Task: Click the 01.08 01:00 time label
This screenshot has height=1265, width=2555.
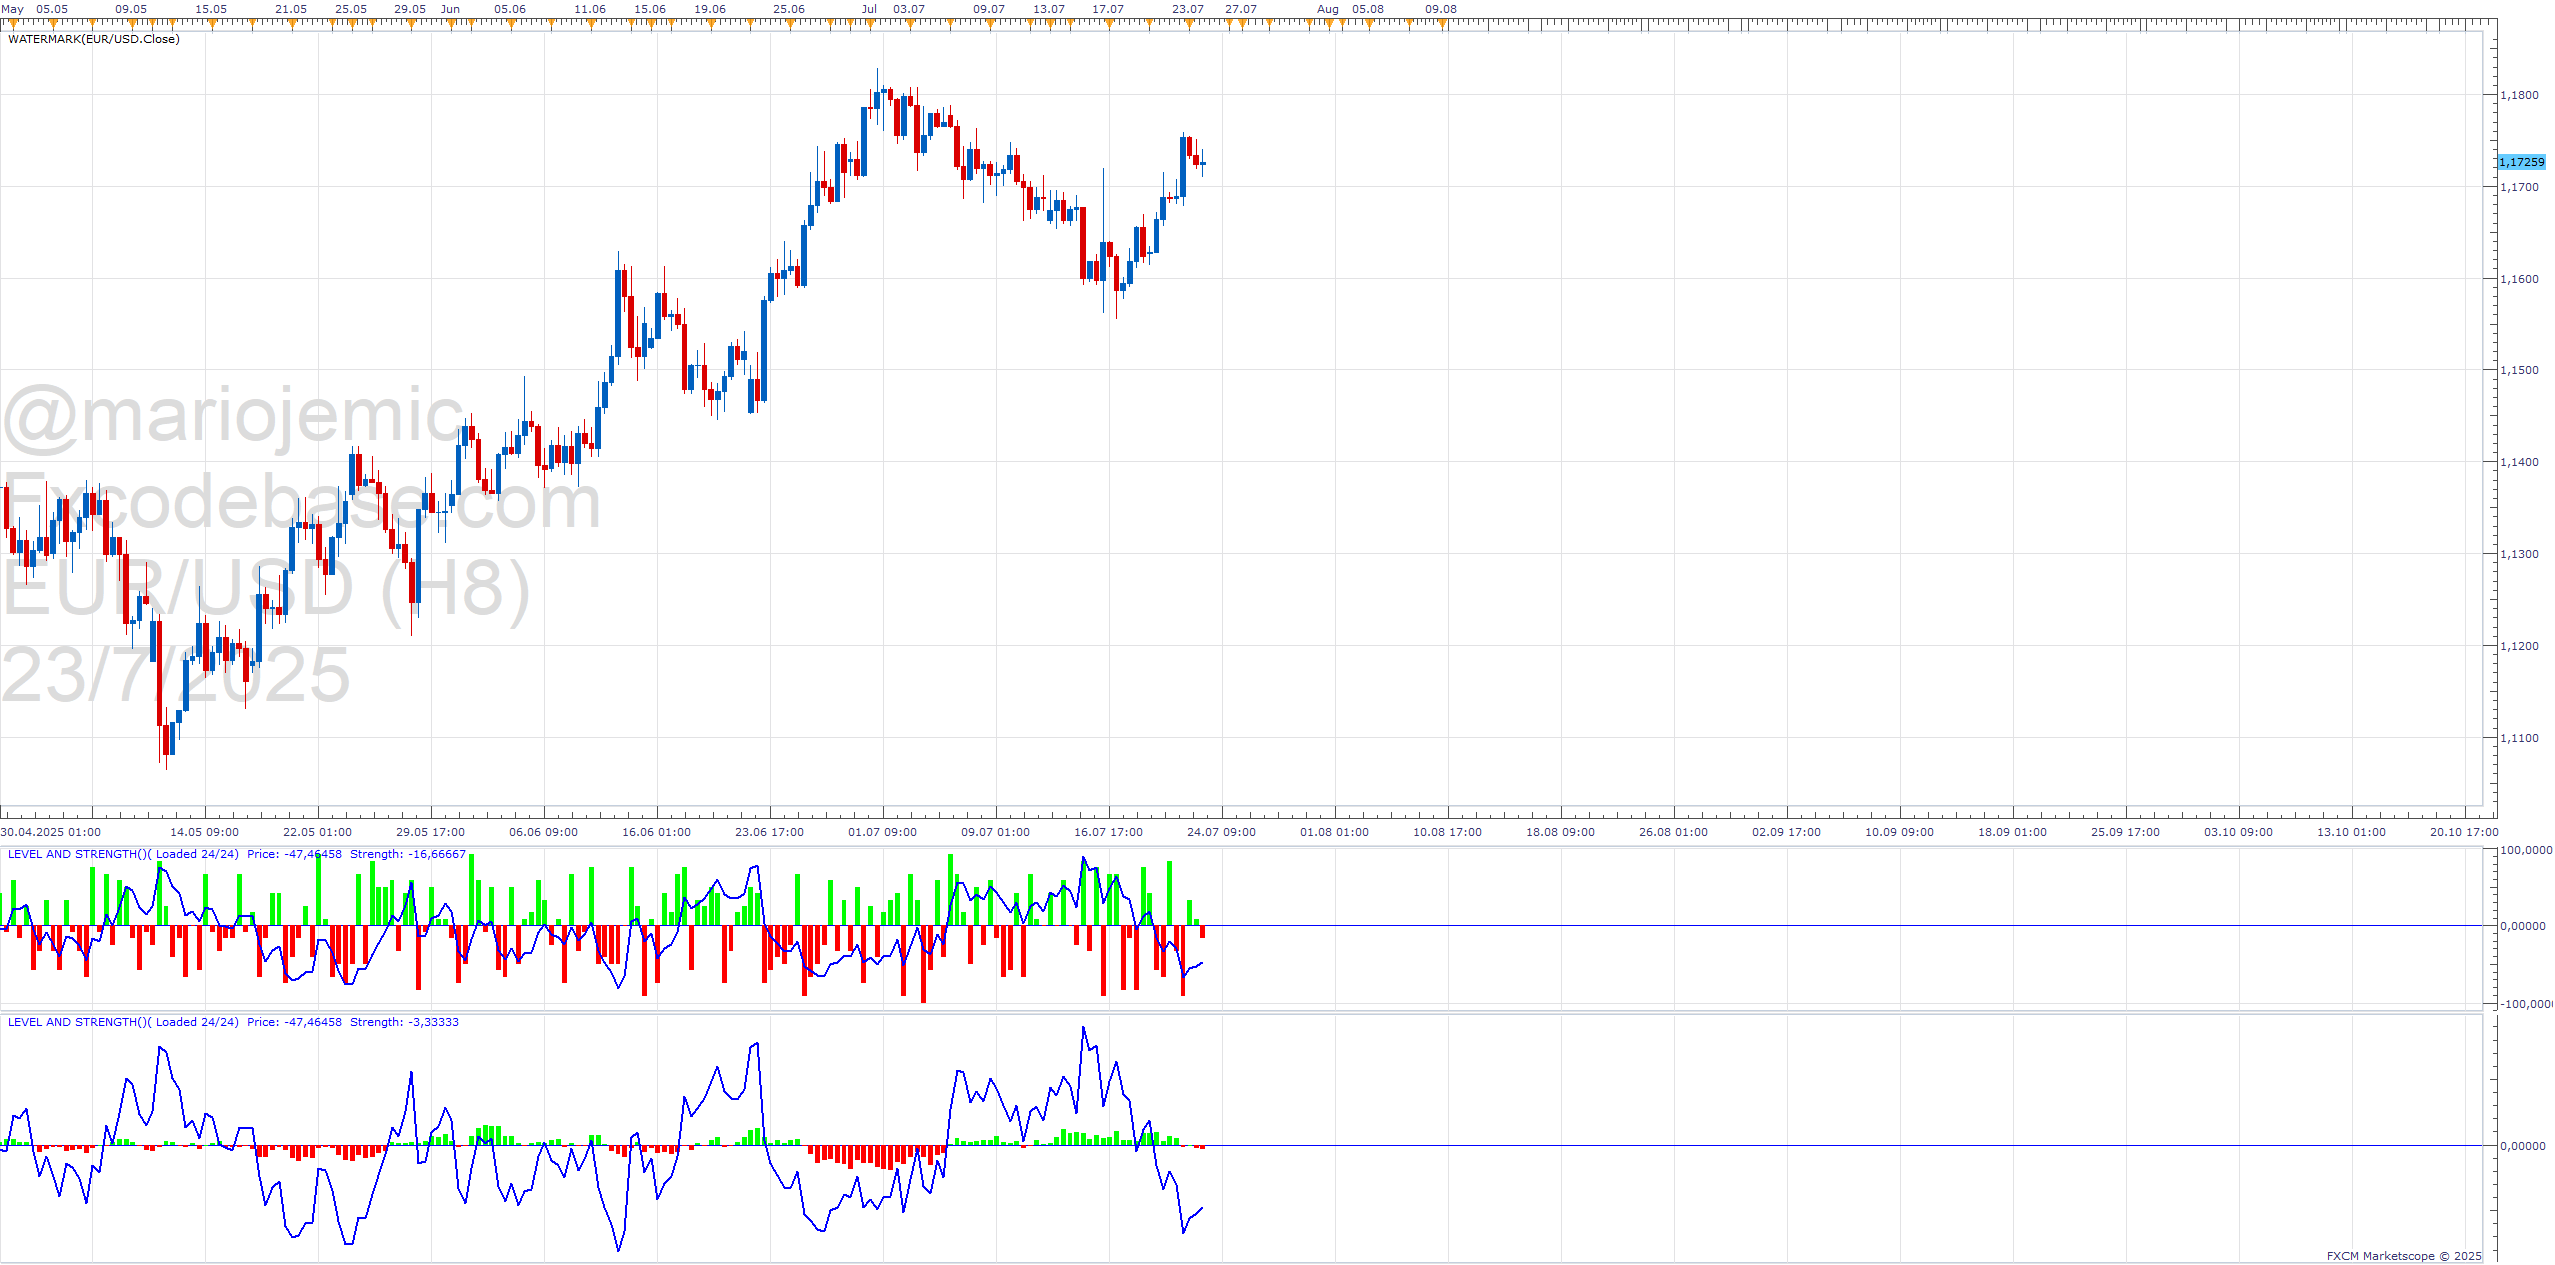Action: coord(1334,832)
